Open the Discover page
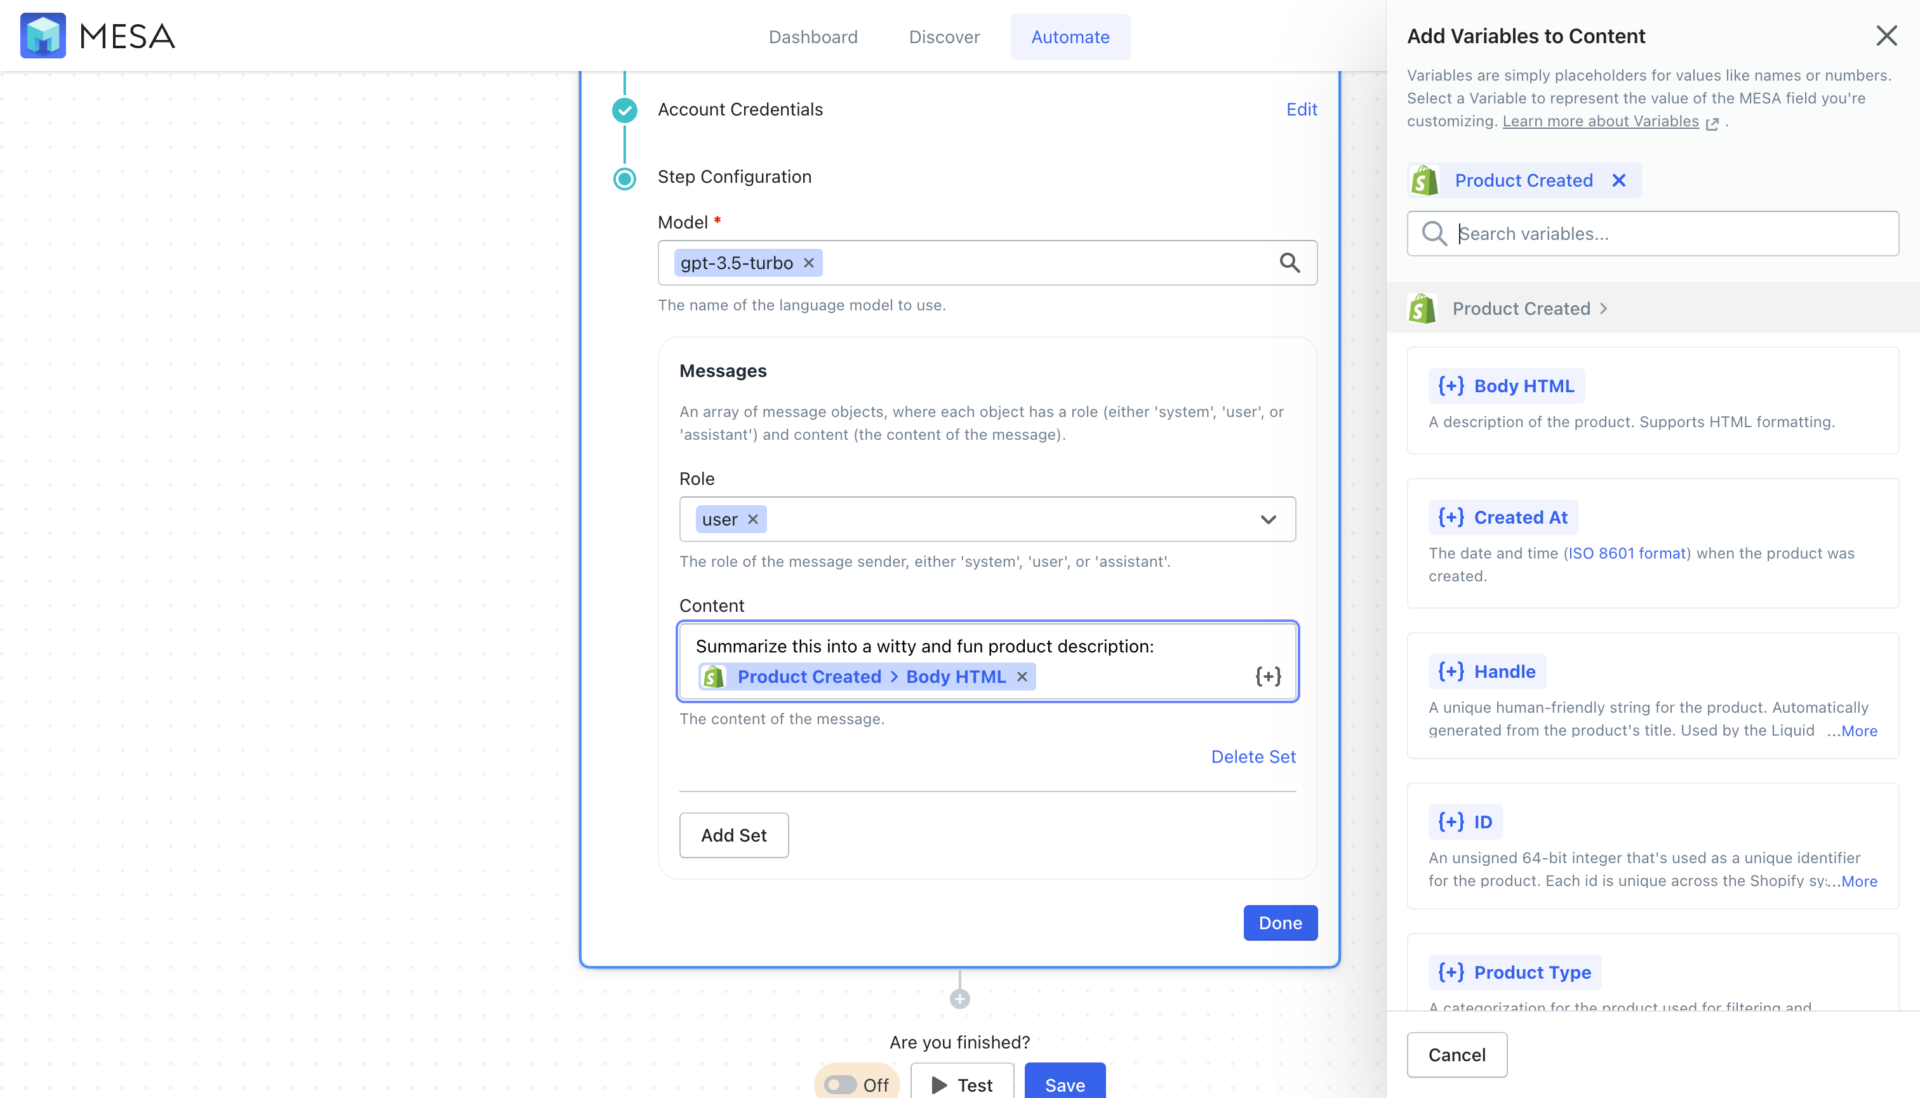 944,36
